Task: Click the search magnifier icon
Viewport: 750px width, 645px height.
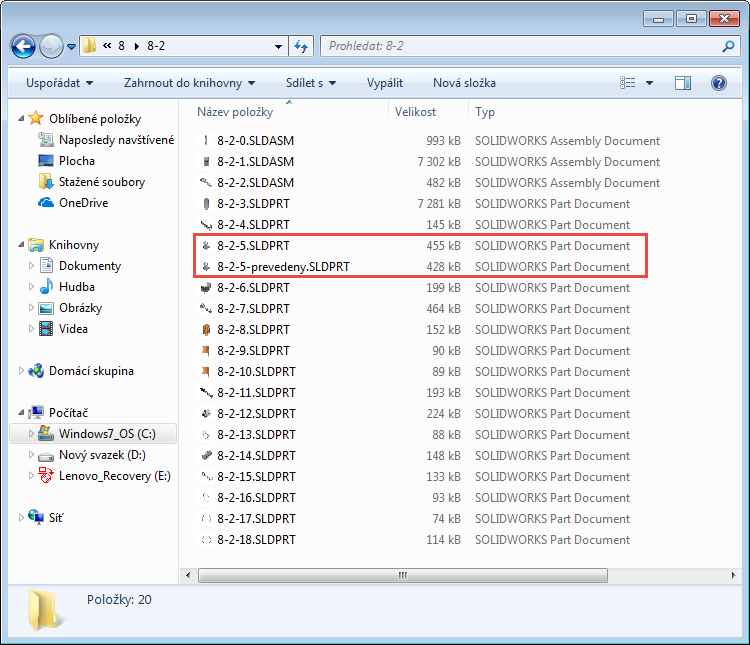Action: pyautogui.click(x=728, y=46)
